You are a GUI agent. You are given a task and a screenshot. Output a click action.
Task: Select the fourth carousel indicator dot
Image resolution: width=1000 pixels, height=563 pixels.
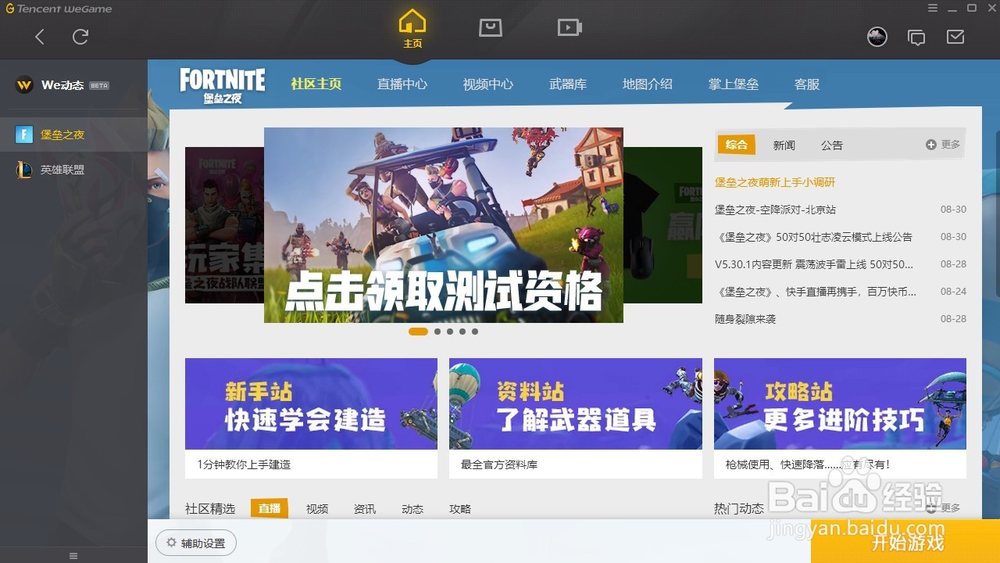463,332
